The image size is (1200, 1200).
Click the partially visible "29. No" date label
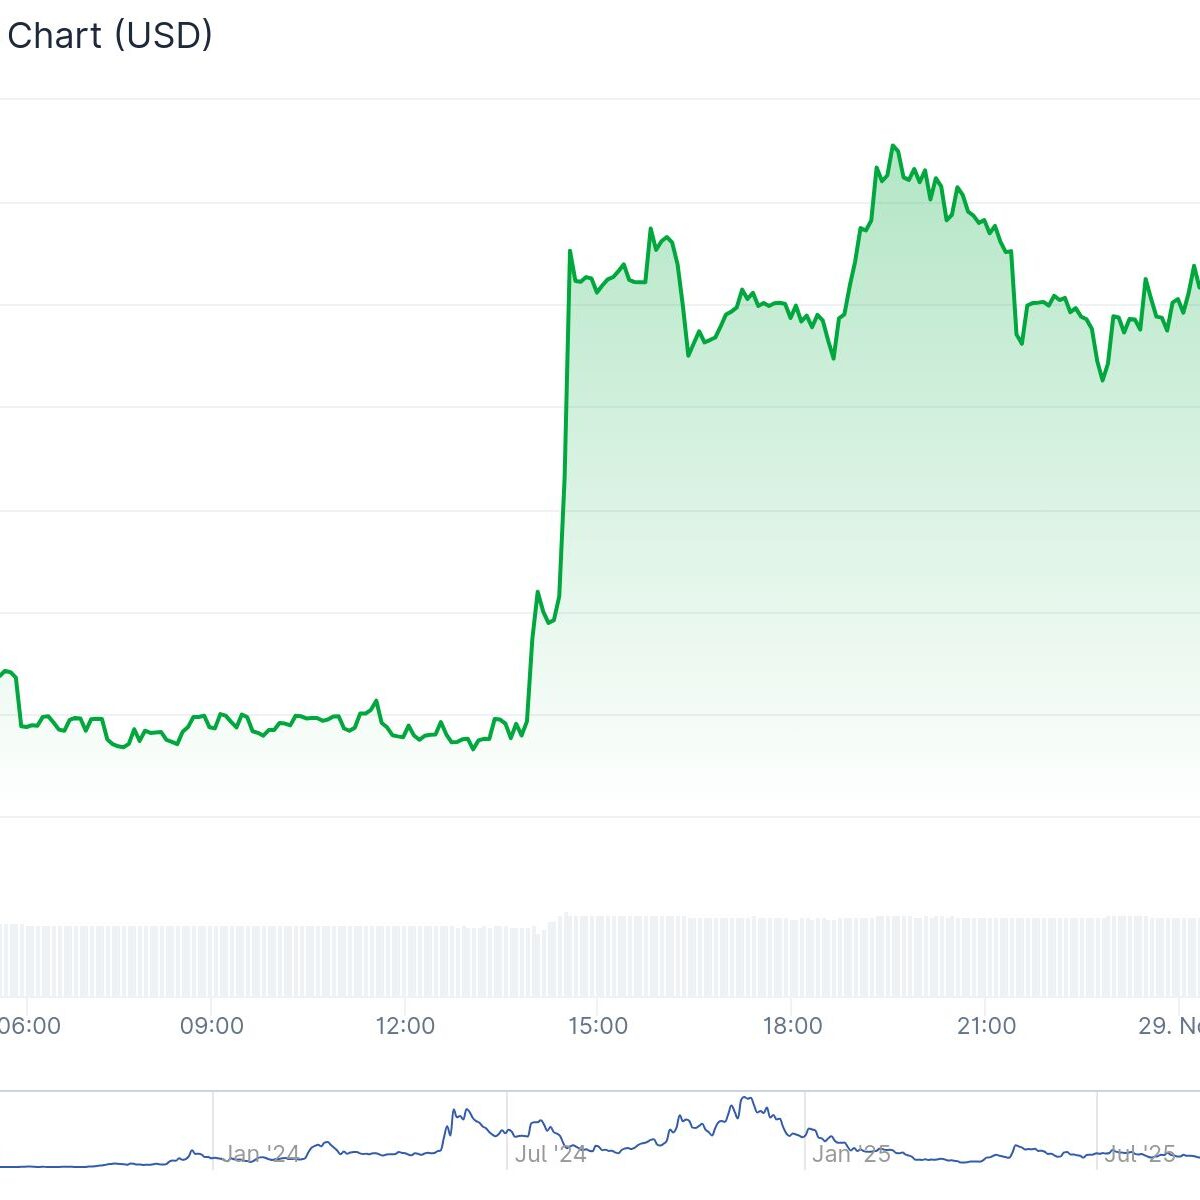click(x=1168, y=1026)
